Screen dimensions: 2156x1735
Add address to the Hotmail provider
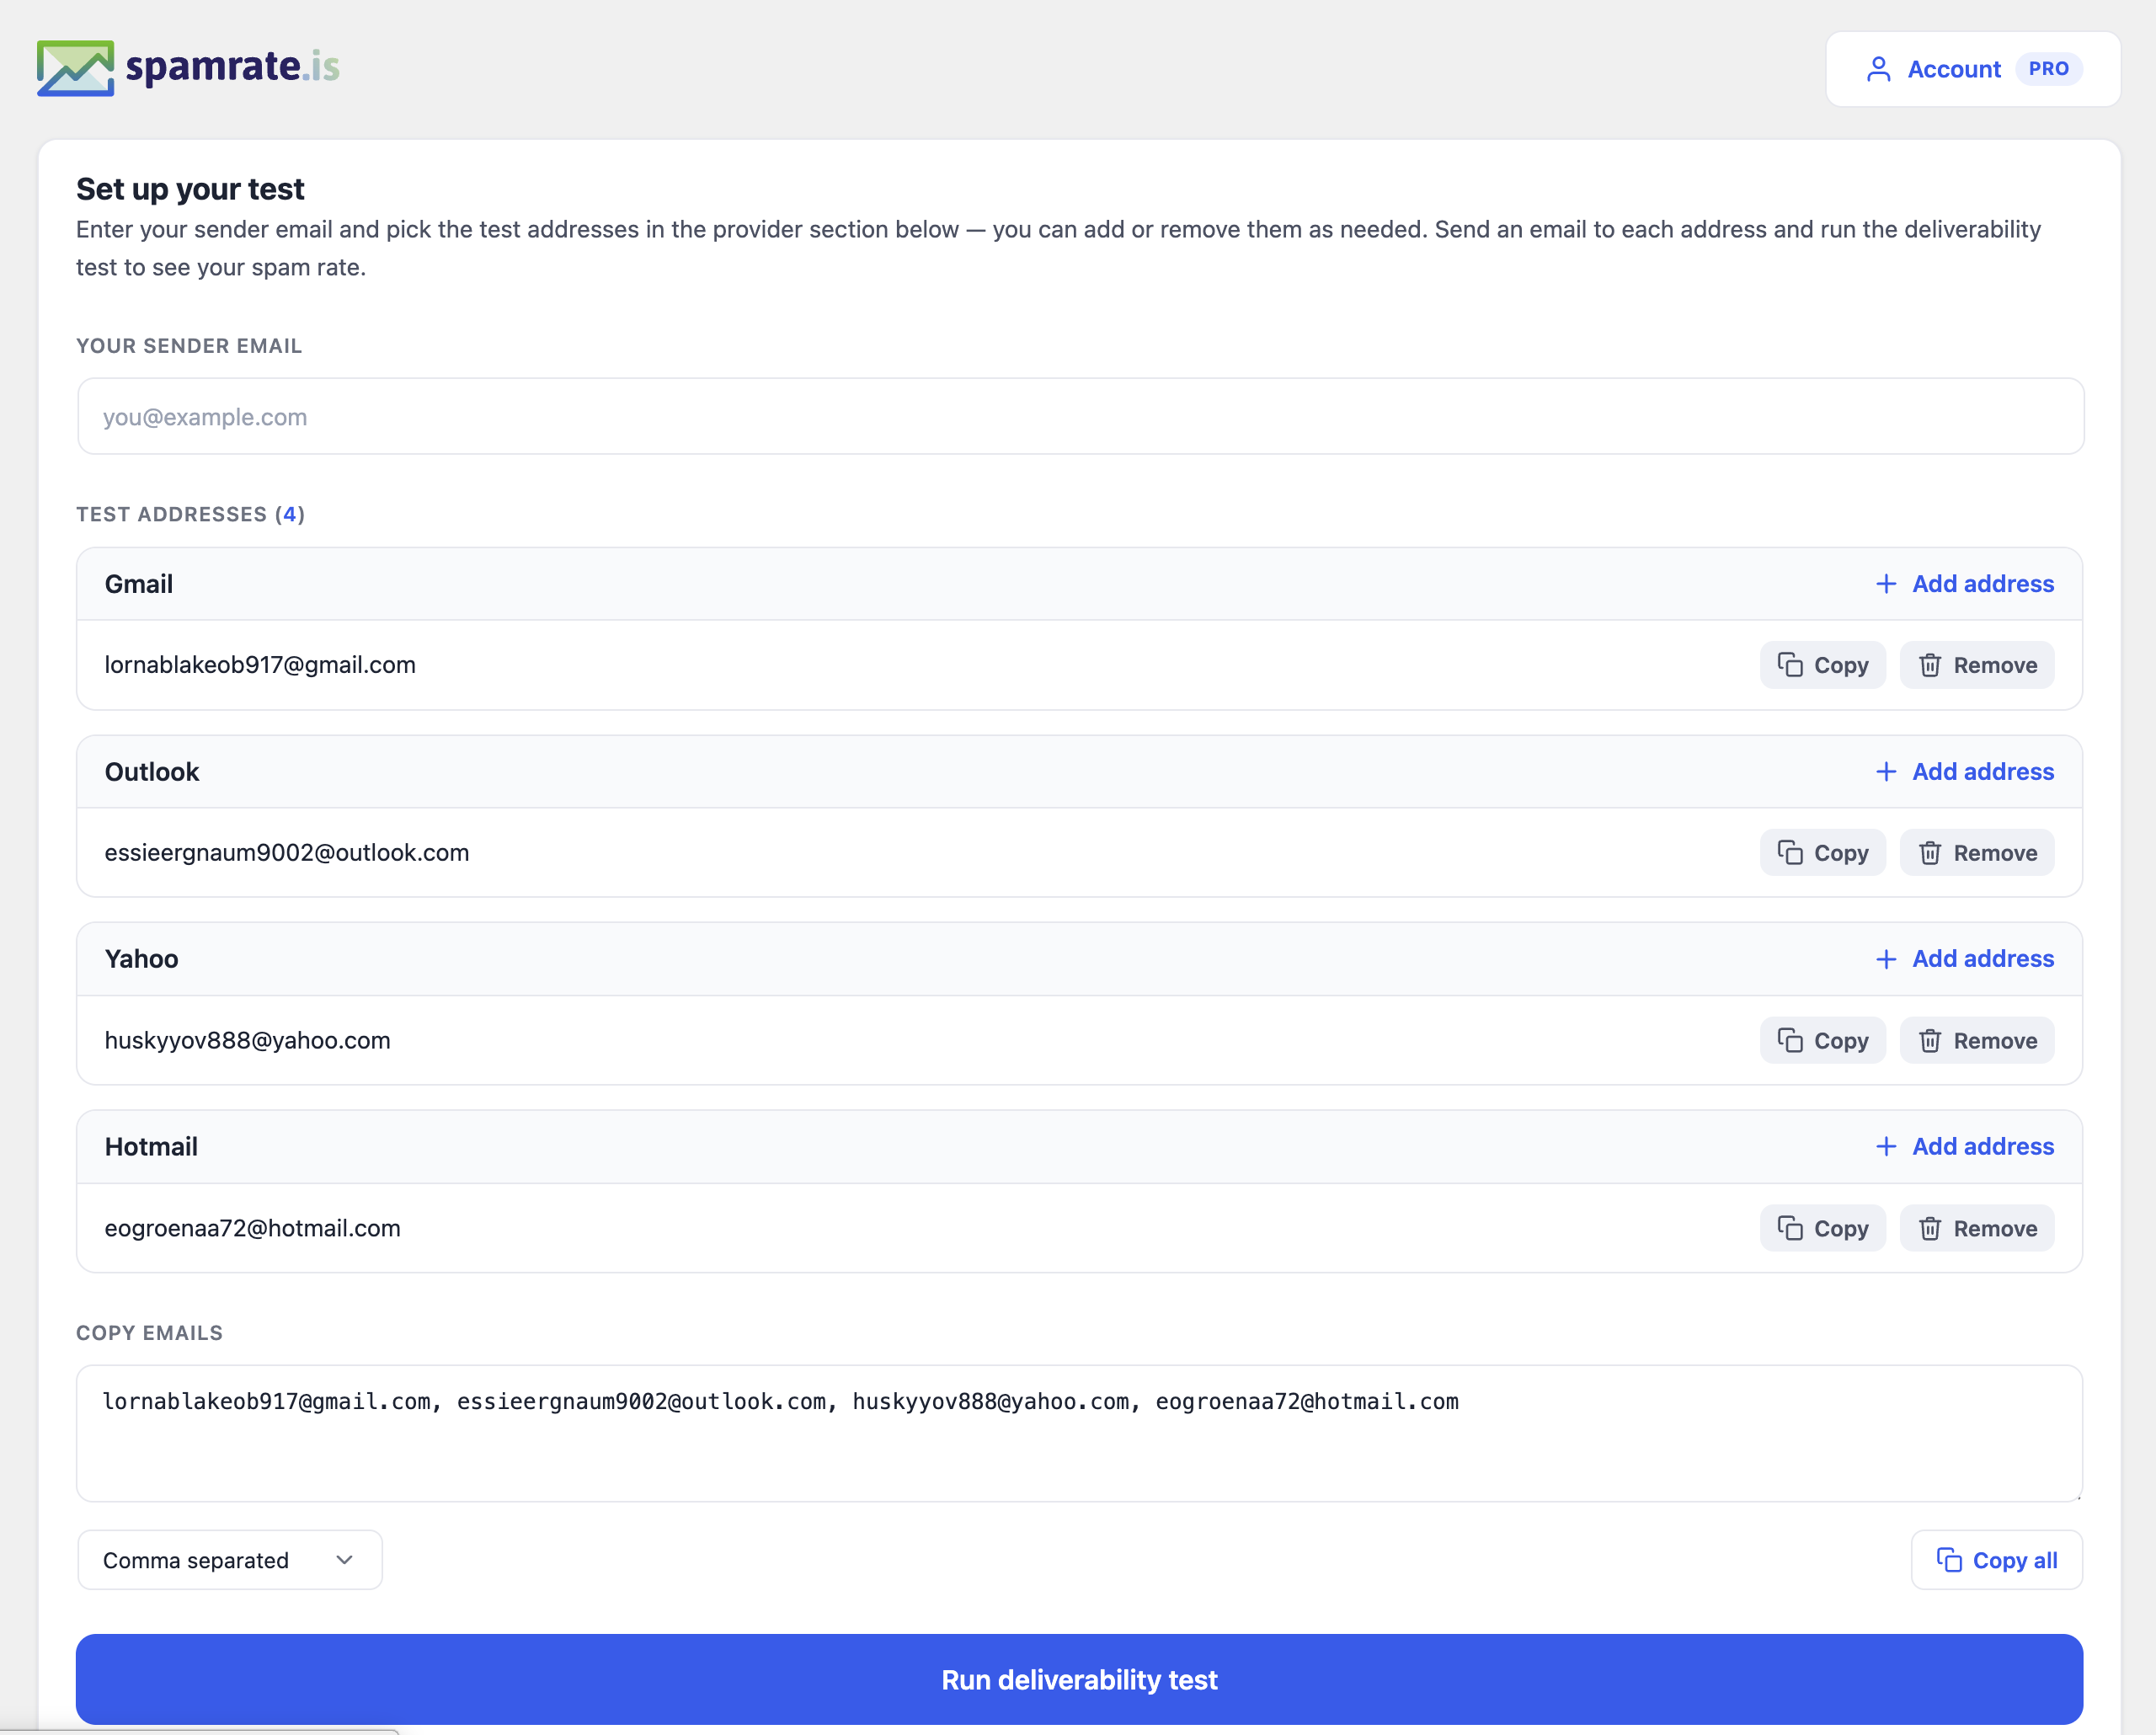1964,1147
